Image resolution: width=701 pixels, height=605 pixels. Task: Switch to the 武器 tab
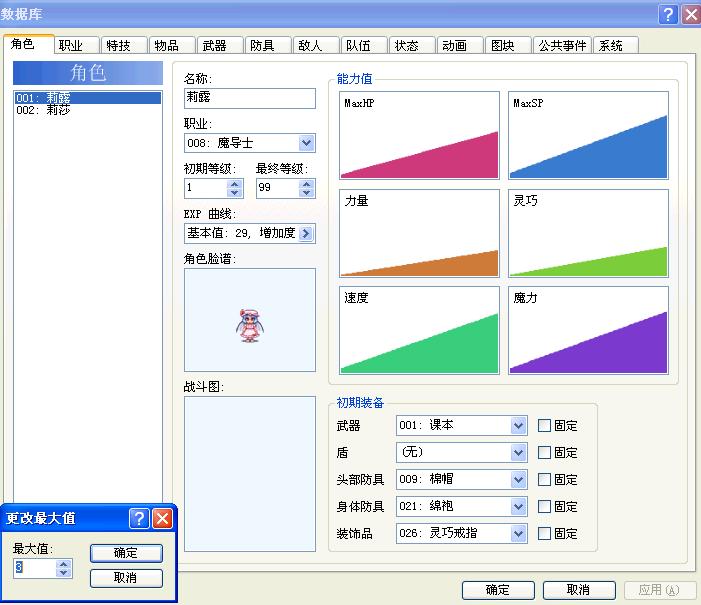[x=220, y=46]
